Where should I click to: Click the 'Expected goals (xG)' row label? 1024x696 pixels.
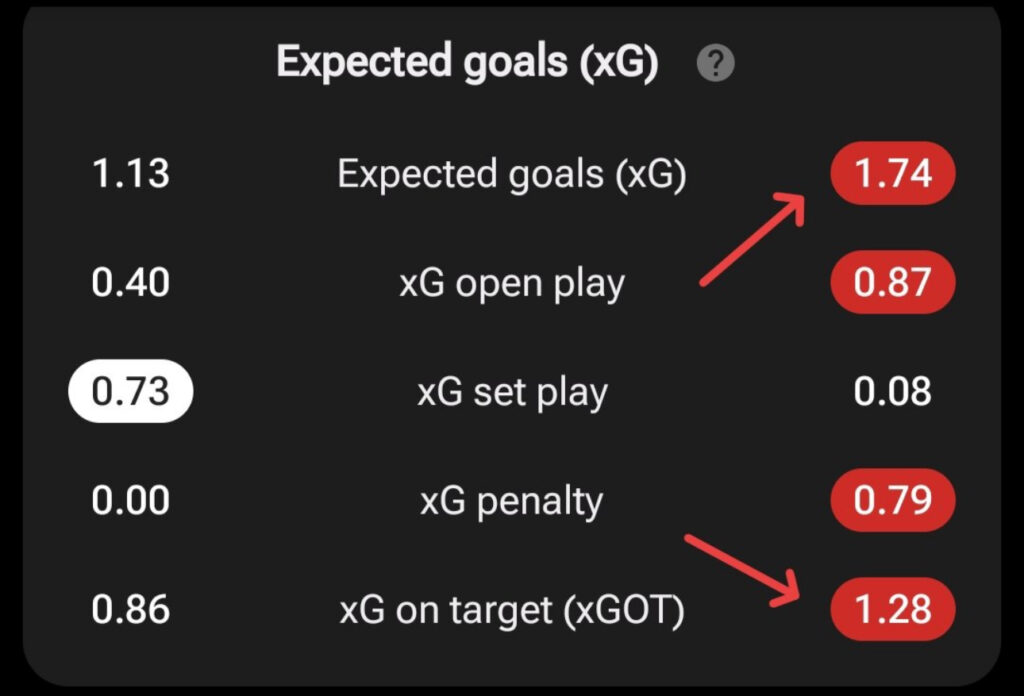pyautogui.click(x=512, y=175)
